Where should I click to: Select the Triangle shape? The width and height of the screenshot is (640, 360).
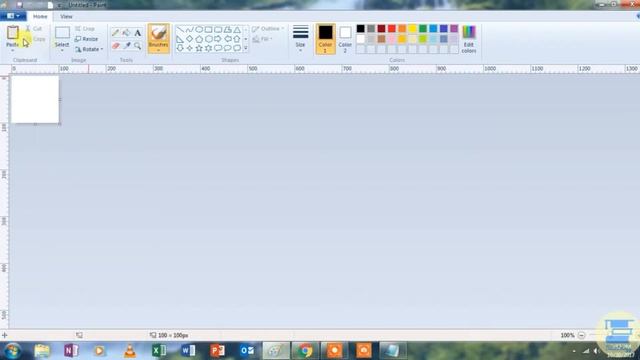237,29
